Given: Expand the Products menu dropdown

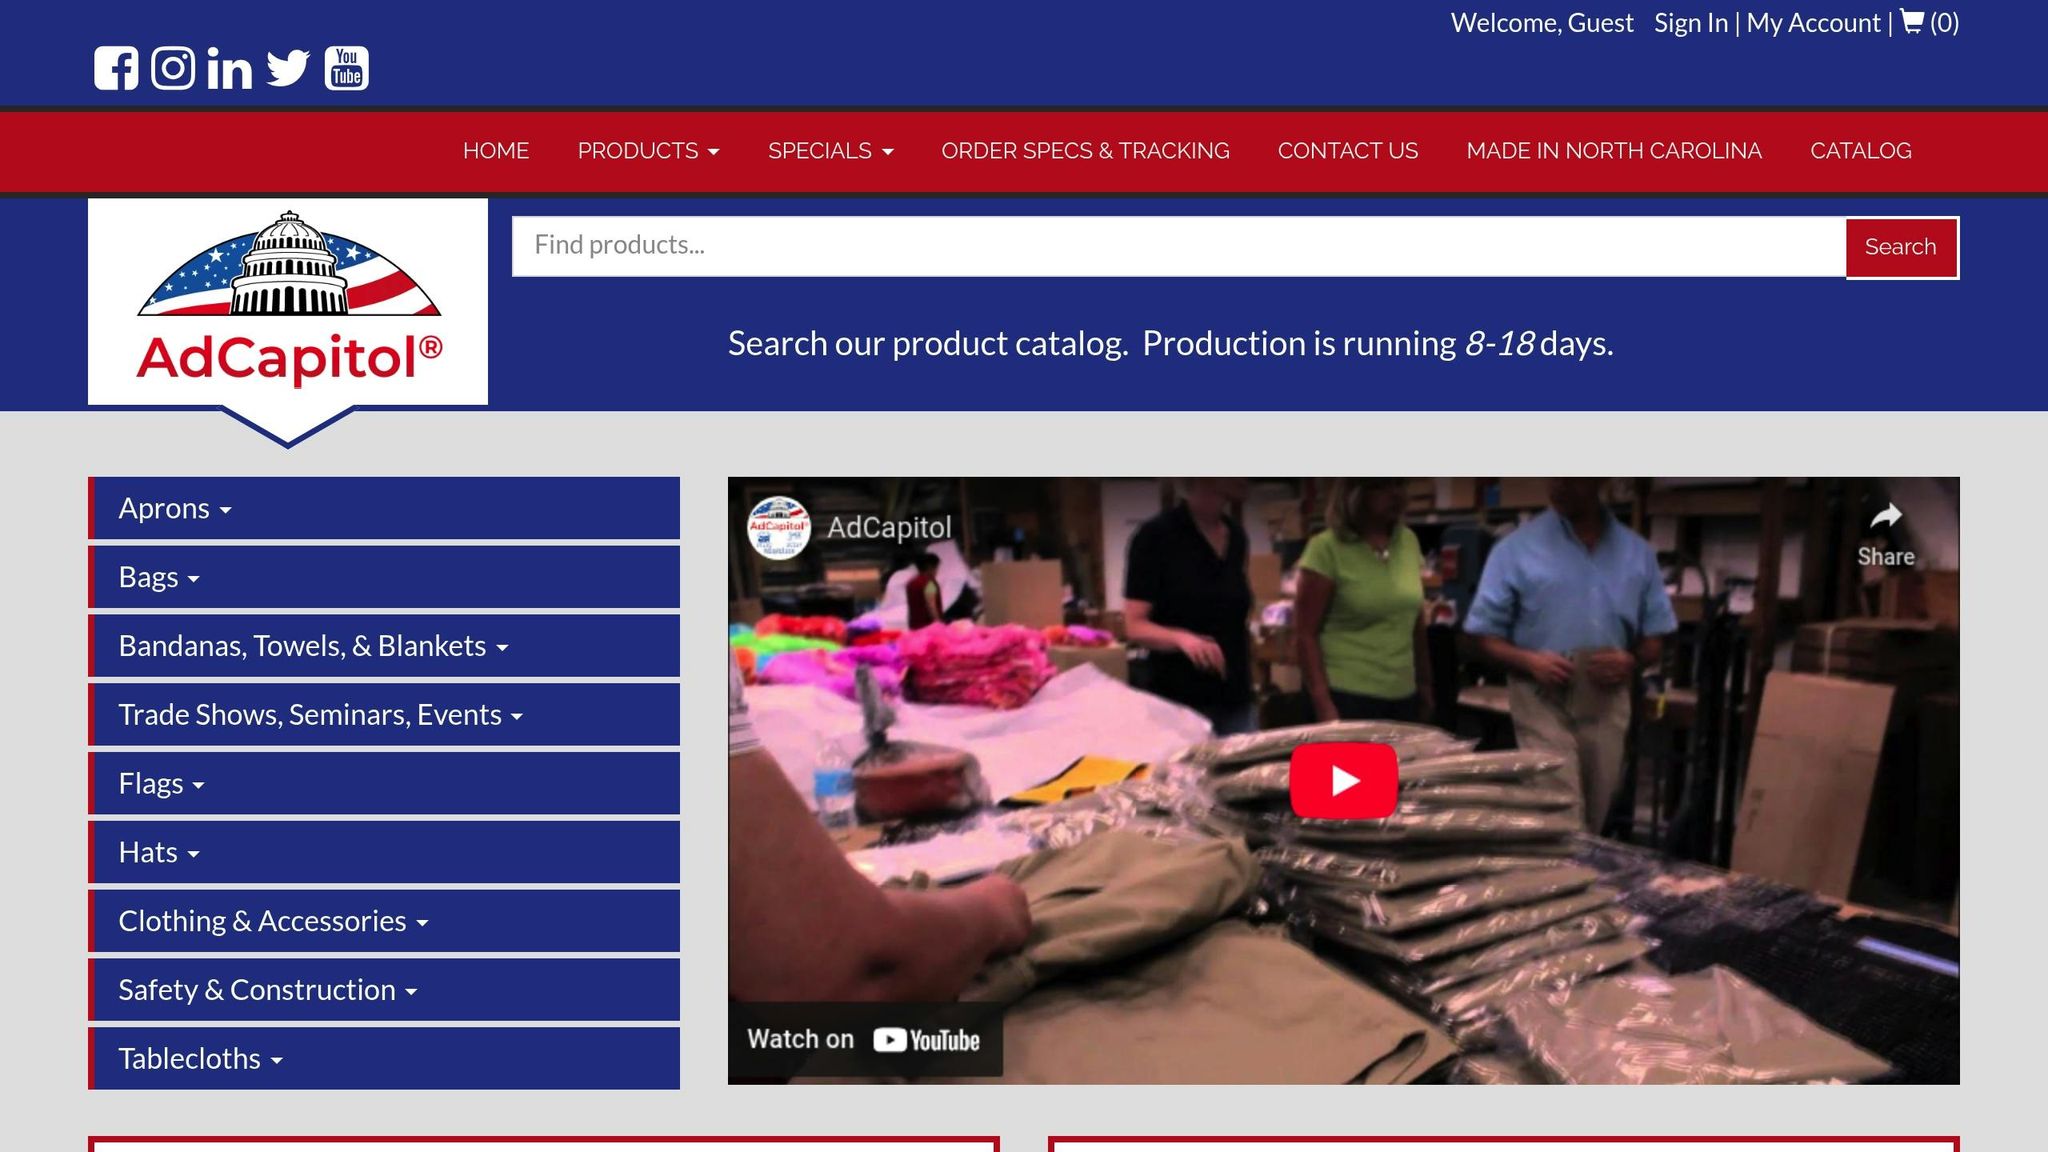Looking at the screenshot, I should coord(648,151).
